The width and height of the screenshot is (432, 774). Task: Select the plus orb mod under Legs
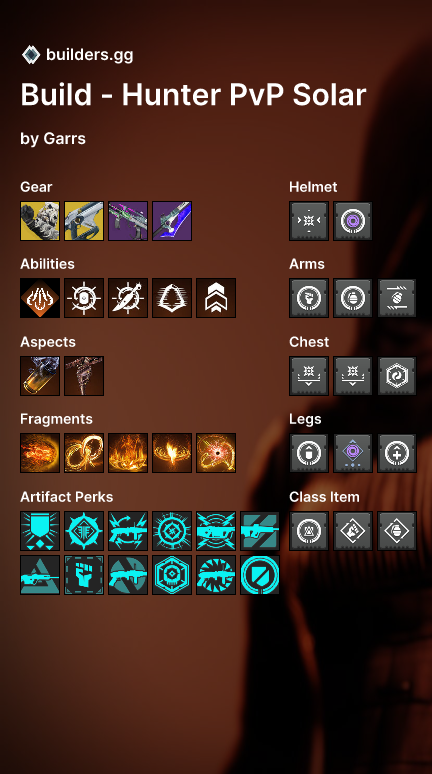(x=397, y=453)
